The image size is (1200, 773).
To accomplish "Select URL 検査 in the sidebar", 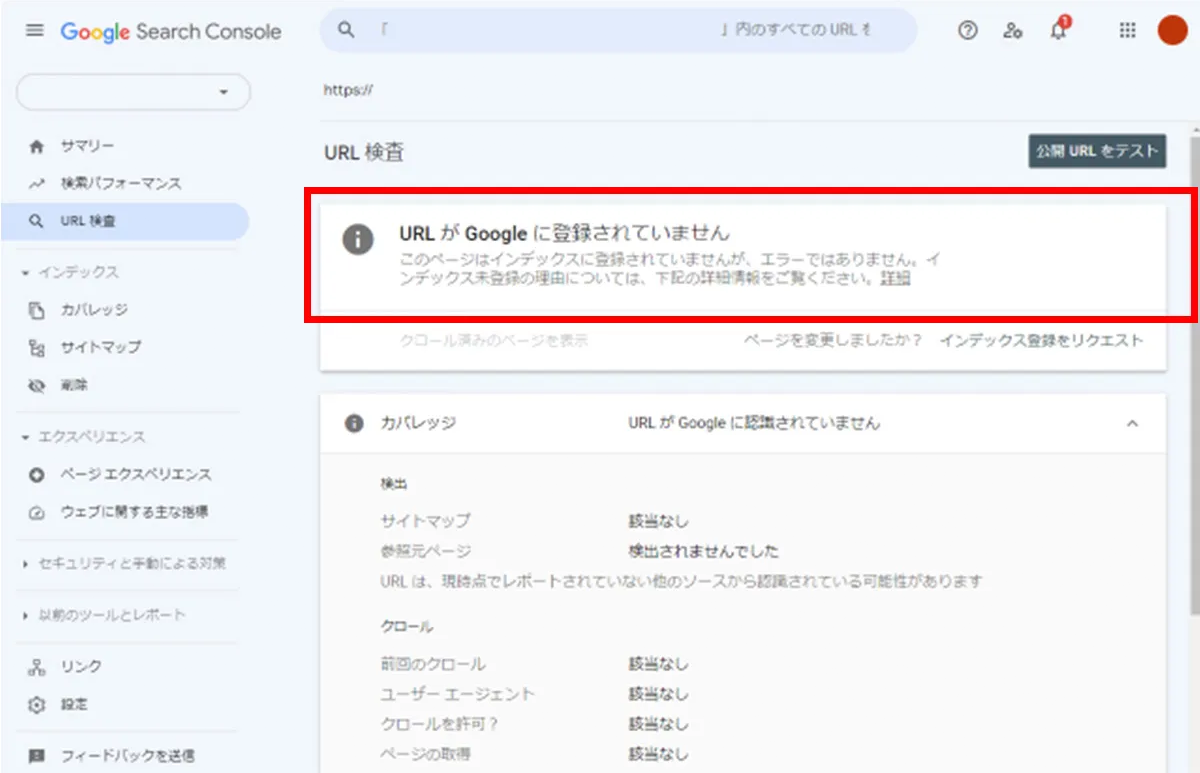I will [x=124, y=221].
